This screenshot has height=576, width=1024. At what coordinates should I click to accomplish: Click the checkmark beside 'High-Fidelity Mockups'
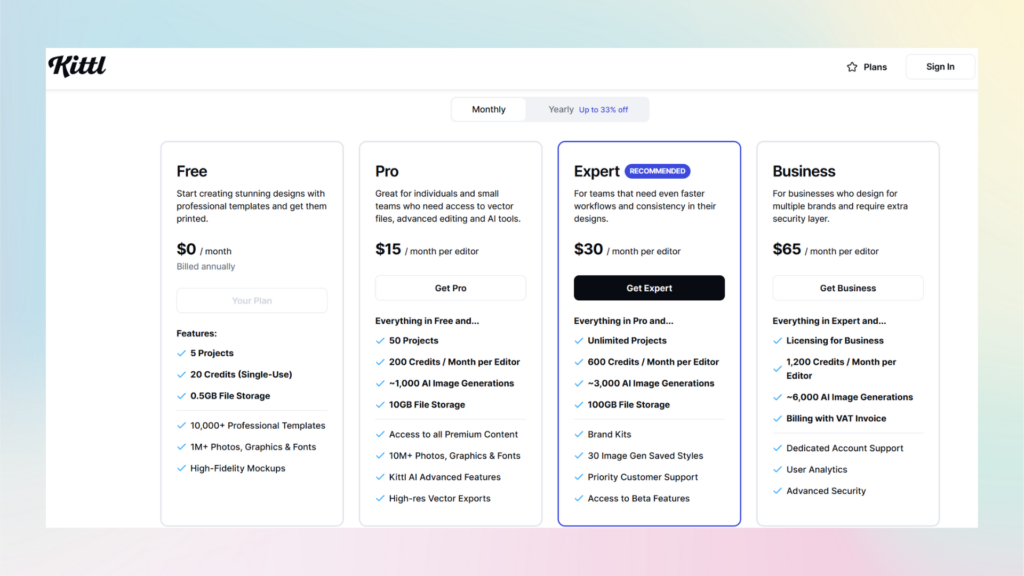click(182, 468)
